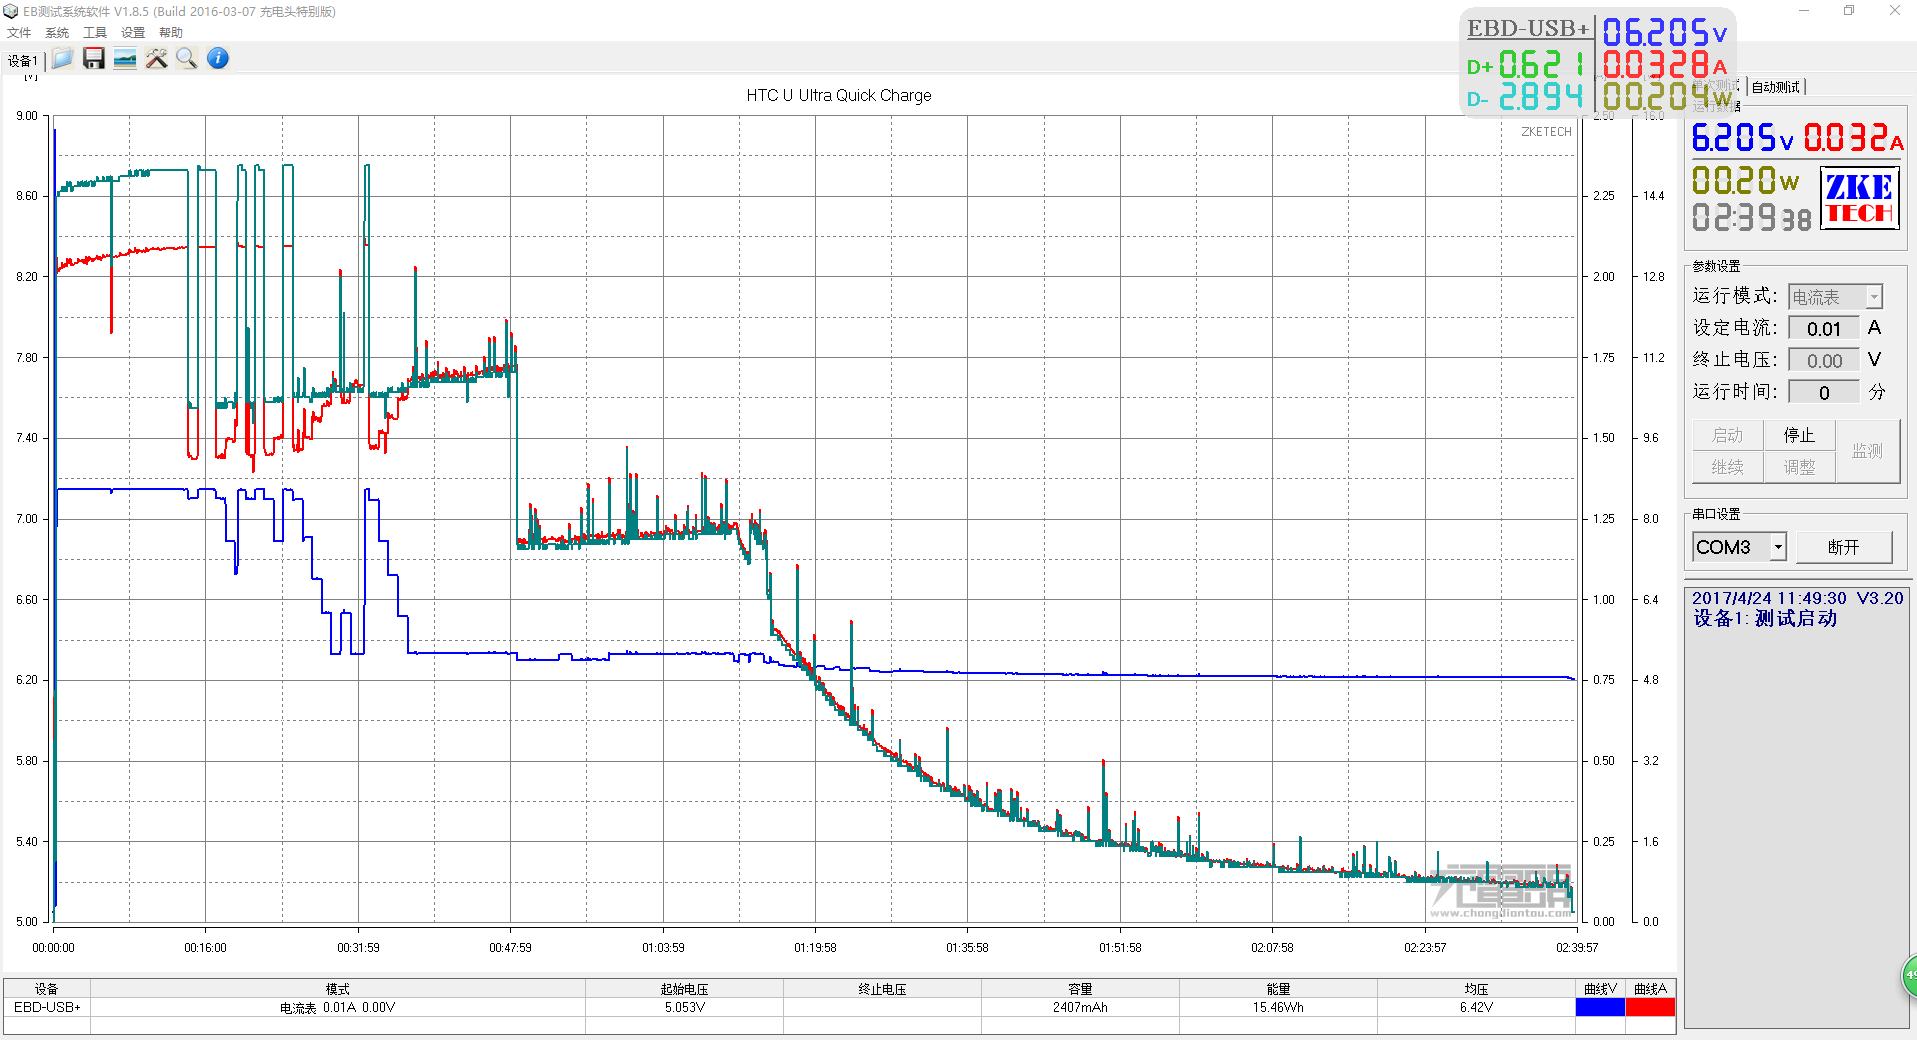
Task: Switch to the 自动测试 tab
Action: 1776,87
